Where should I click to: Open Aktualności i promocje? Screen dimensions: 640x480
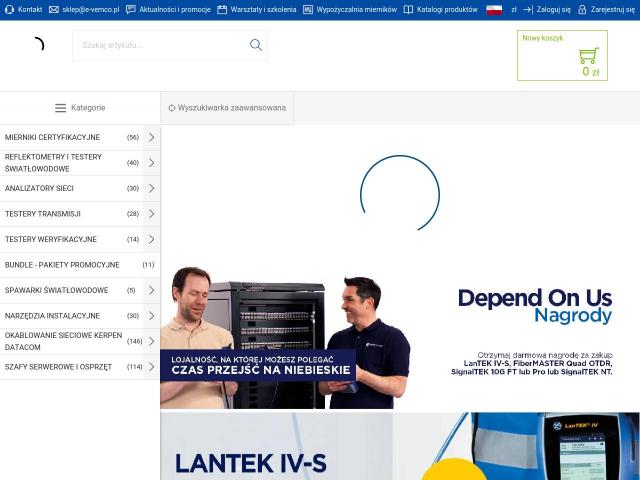(x=175, y=9)
